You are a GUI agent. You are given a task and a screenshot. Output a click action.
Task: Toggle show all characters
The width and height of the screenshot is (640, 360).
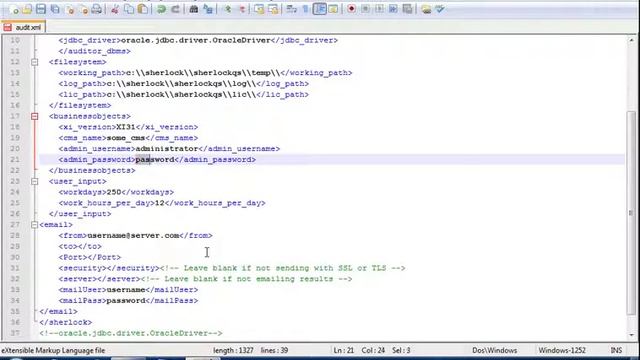pyautogui.click(x=305, y=9)
